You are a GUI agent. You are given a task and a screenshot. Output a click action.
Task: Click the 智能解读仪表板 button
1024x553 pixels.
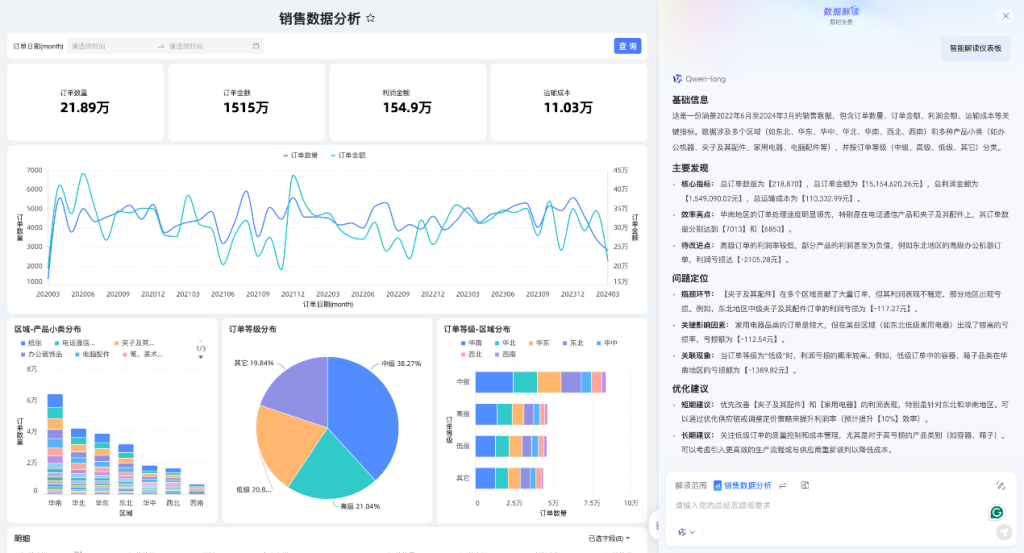pos(975,48)
